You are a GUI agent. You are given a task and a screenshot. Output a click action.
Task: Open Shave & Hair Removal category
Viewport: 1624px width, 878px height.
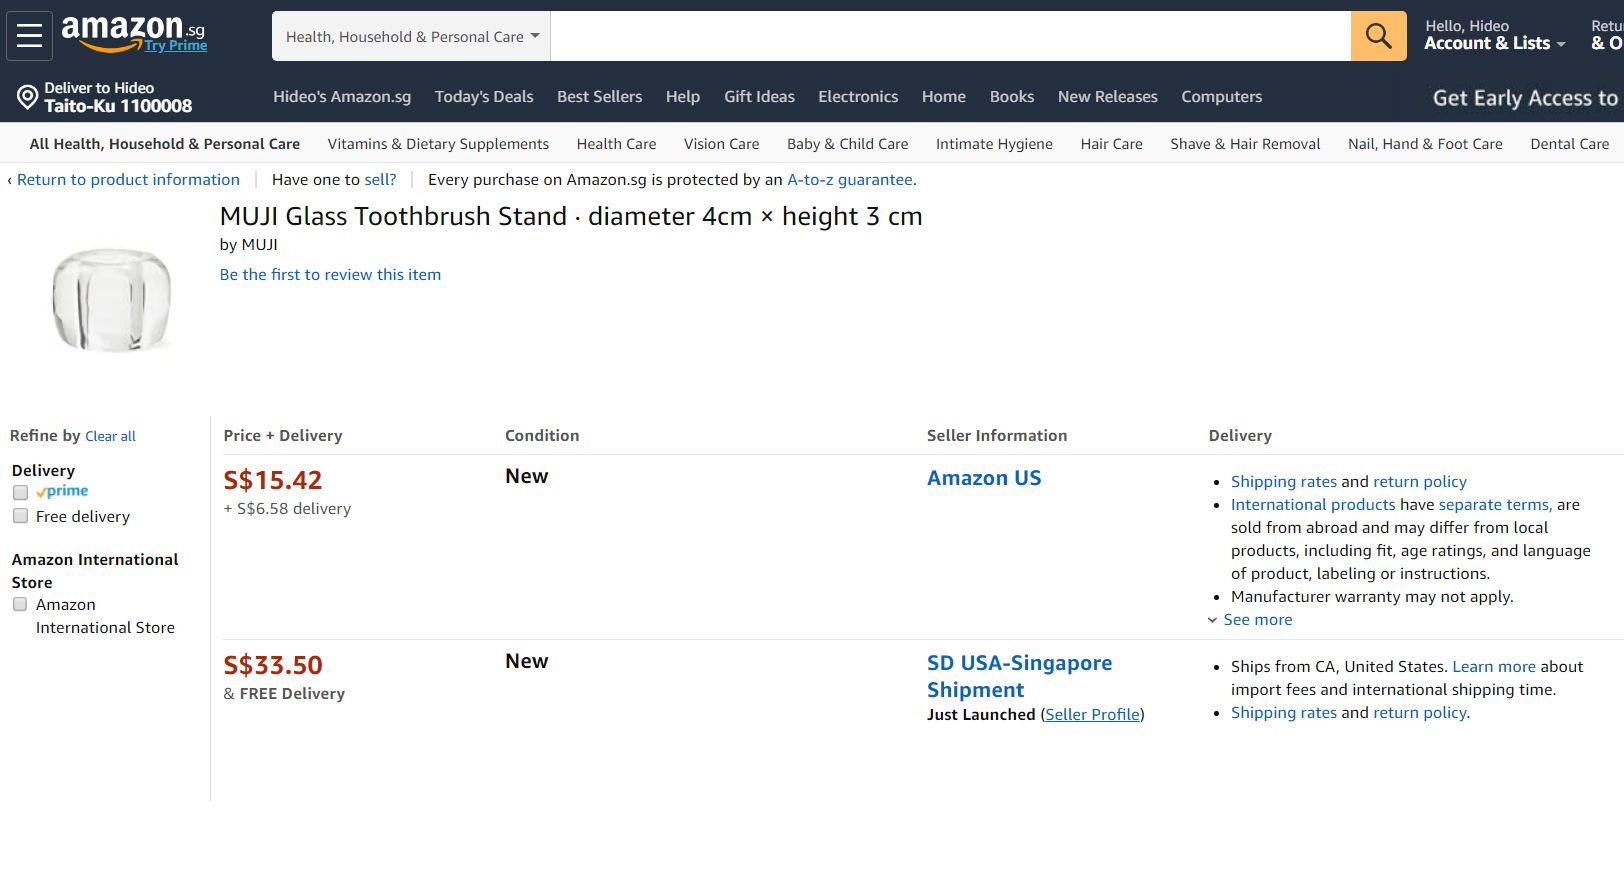click(x=1246, y=144)
